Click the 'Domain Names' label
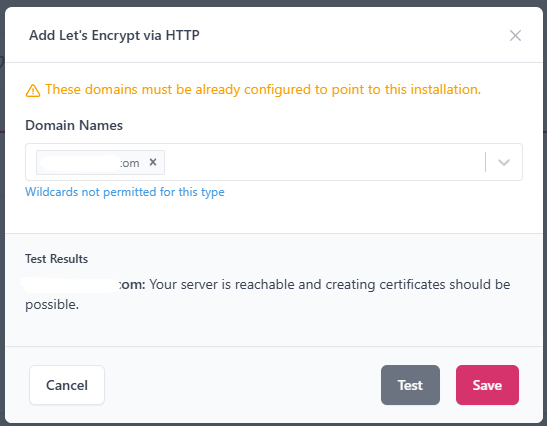This screenshot has width=547, height=426. (x=74, y=125)
